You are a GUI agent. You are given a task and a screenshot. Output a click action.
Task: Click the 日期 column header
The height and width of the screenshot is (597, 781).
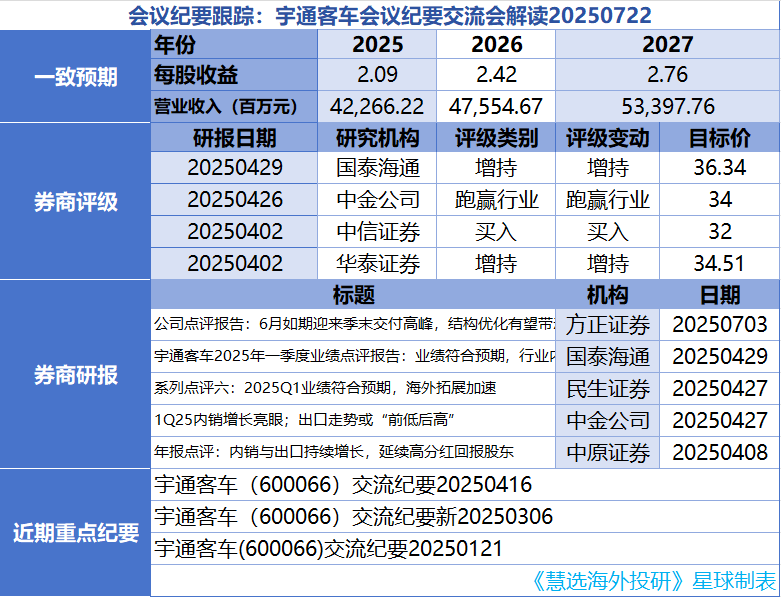click(720, 295)
